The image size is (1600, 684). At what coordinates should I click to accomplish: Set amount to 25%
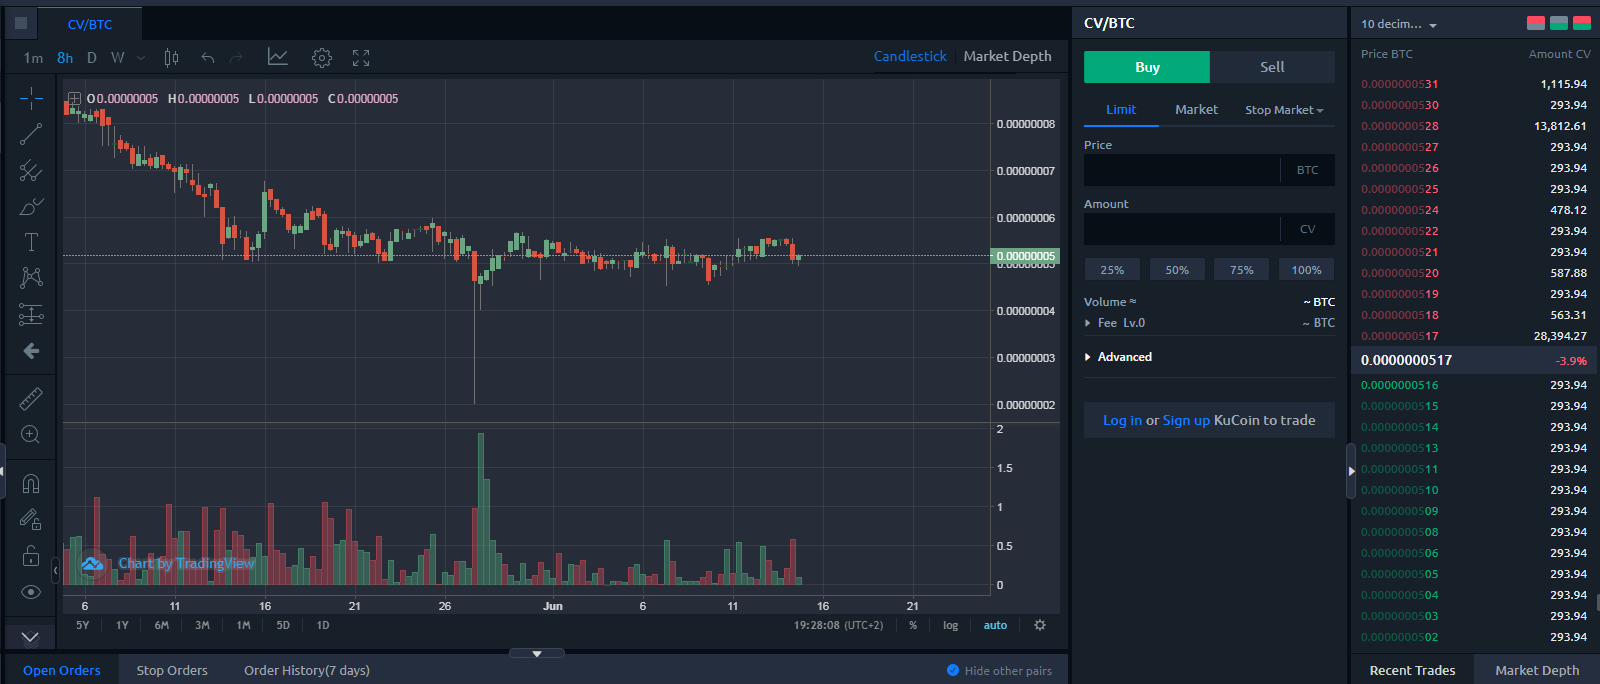point(1112,270)
